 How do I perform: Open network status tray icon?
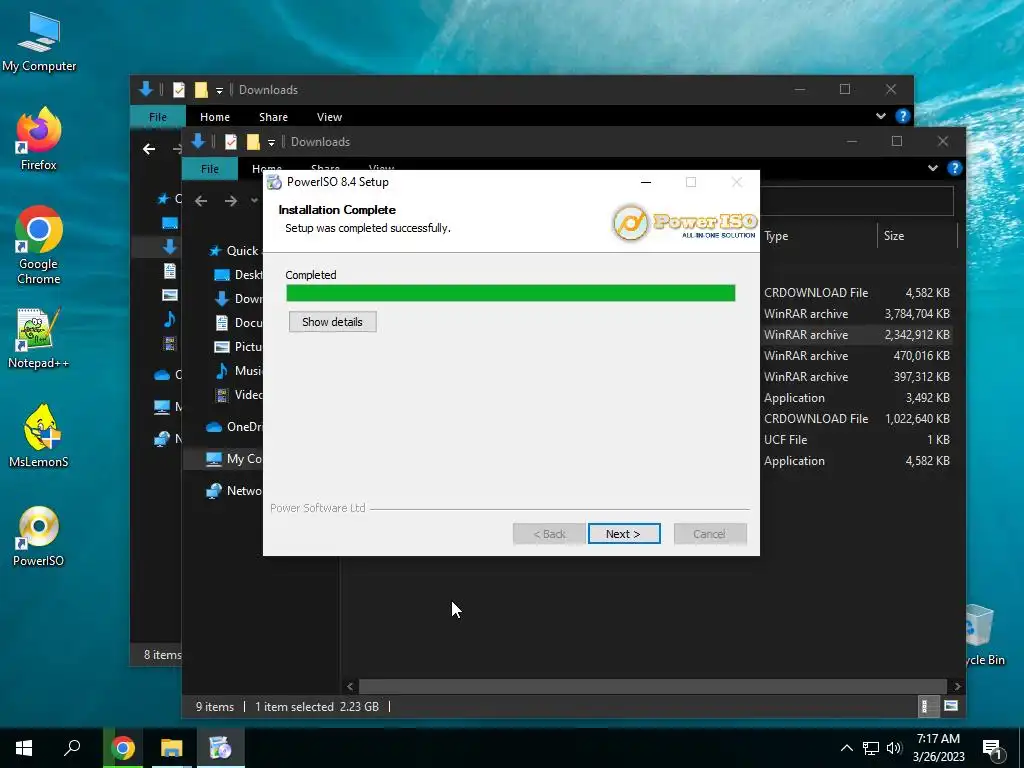click(x=871, y=748)
